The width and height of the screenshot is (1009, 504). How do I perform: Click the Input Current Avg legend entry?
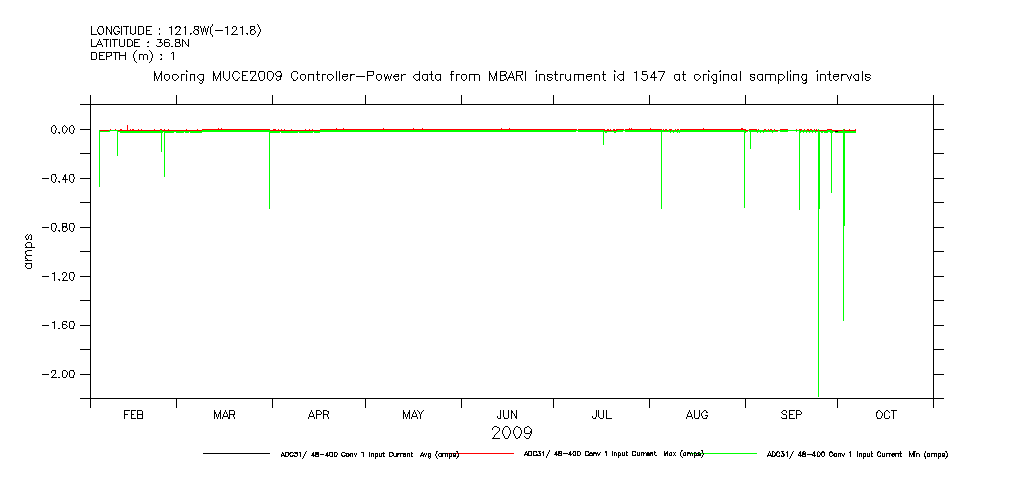(x=369, y=454)
